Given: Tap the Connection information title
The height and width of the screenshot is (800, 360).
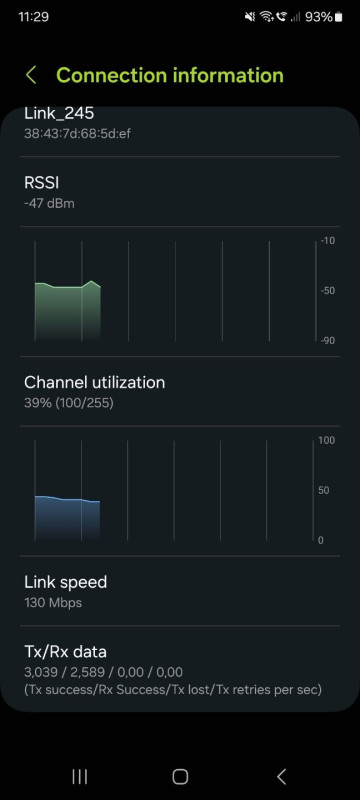Looking at the screenshot, I should pyautogui.click(x=170, y=75).
